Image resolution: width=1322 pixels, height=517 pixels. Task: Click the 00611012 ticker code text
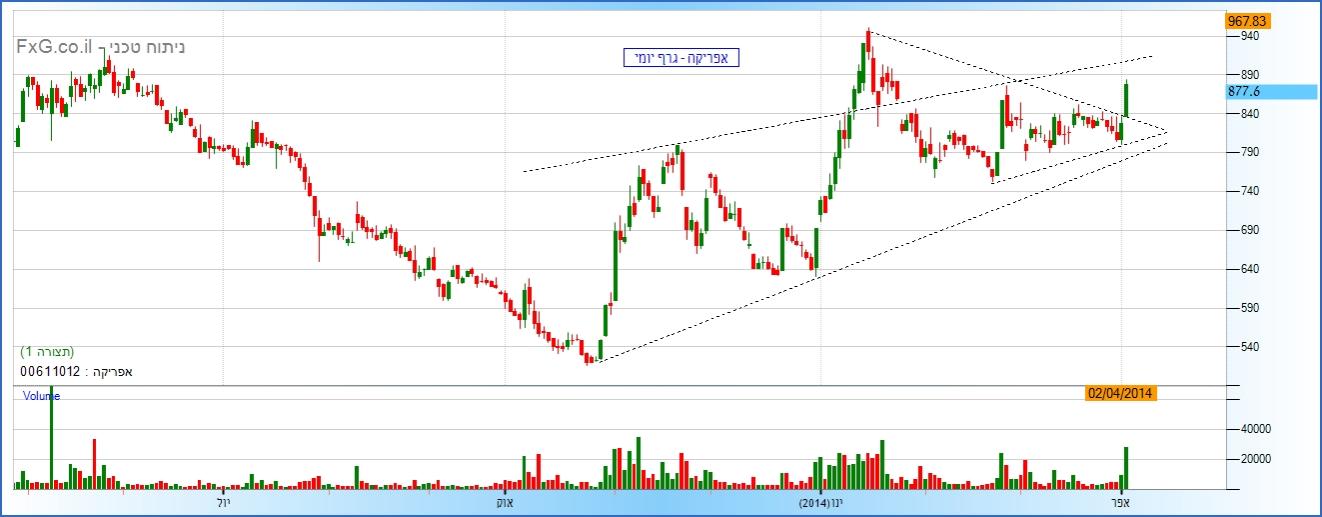[50, 371]
